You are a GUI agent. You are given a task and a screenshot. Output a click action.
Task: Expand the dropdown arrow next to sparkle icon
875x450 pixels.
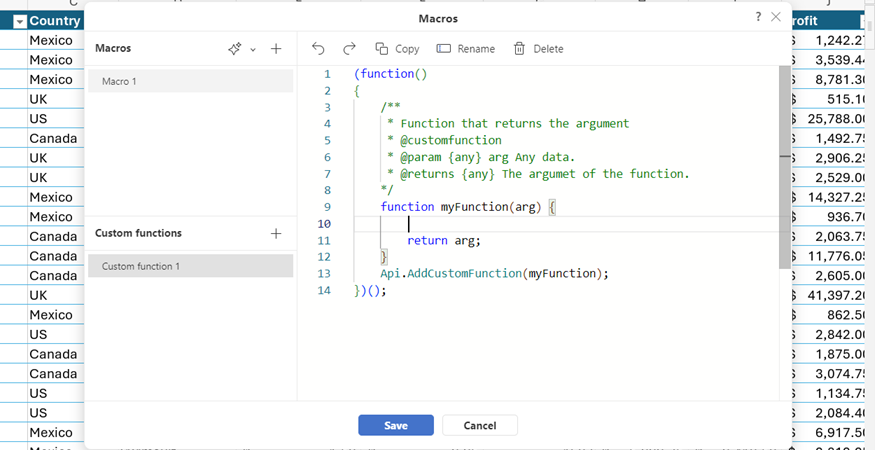click(253, 49)
